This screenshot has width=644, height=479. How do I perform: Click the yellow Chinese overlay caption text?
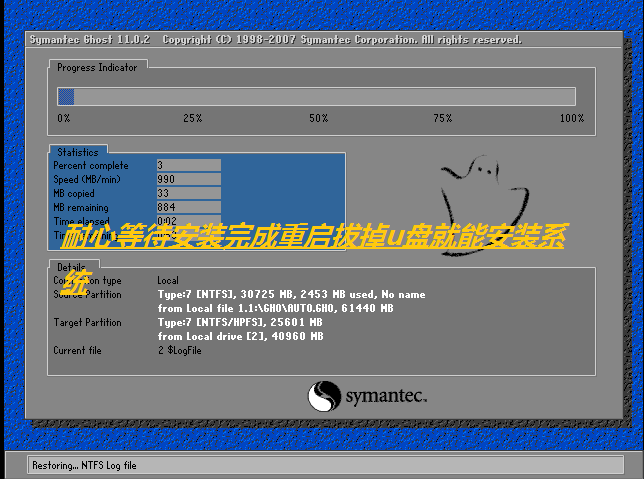312,240
